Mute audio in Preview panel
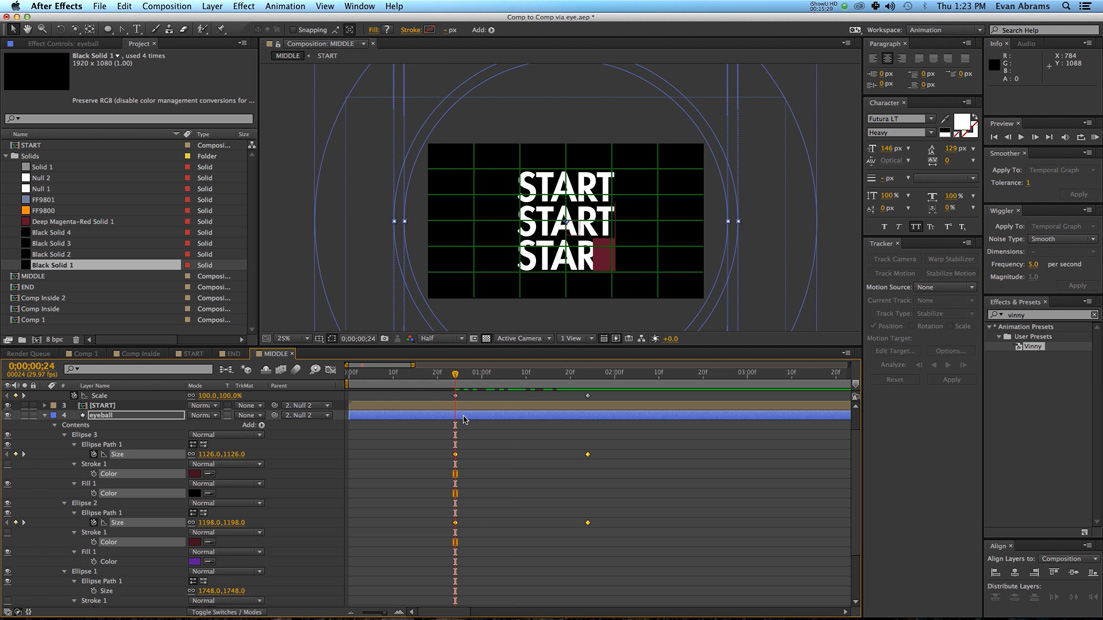This screenshot has height=620, width=1103. coord(1065,137)
